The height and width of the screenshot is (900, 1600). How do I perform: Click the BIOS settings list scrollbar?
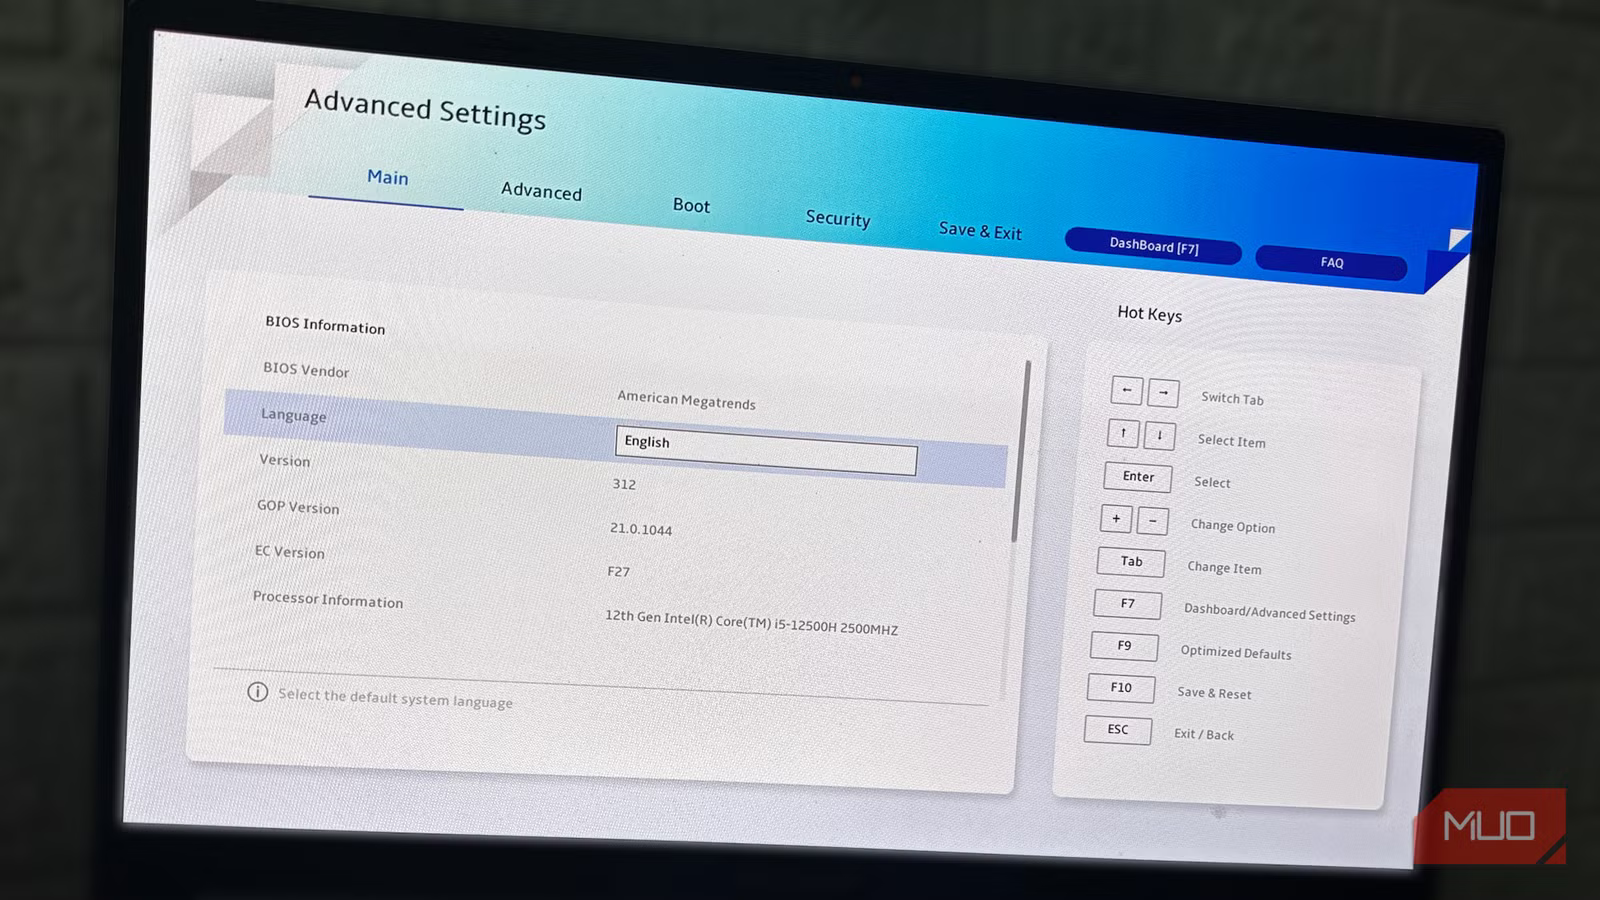pos(1019,450)
